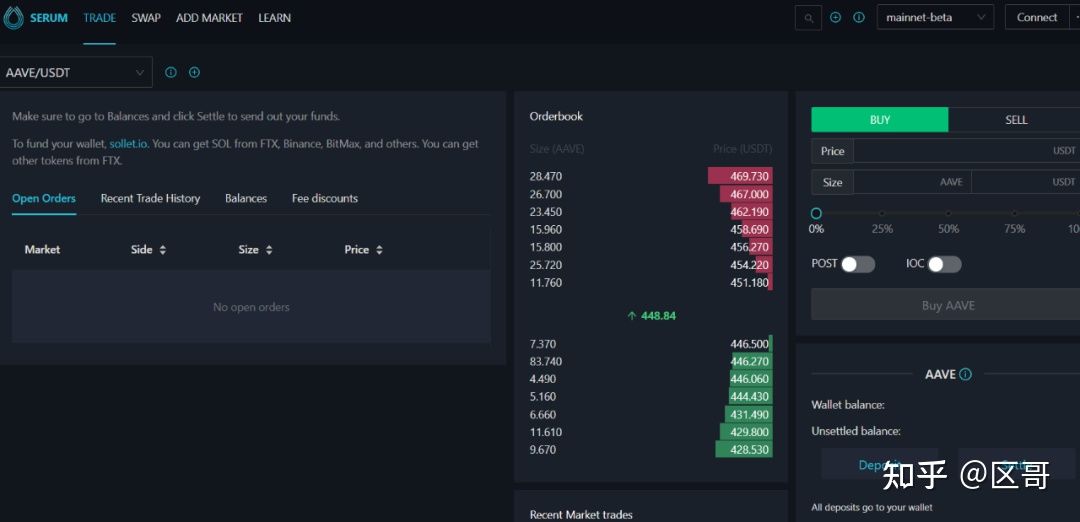The height and width of the screenshot is (522, 1080).
Task: Click bid size 7.370 in orderbook
Action: [x=543, y=344]
